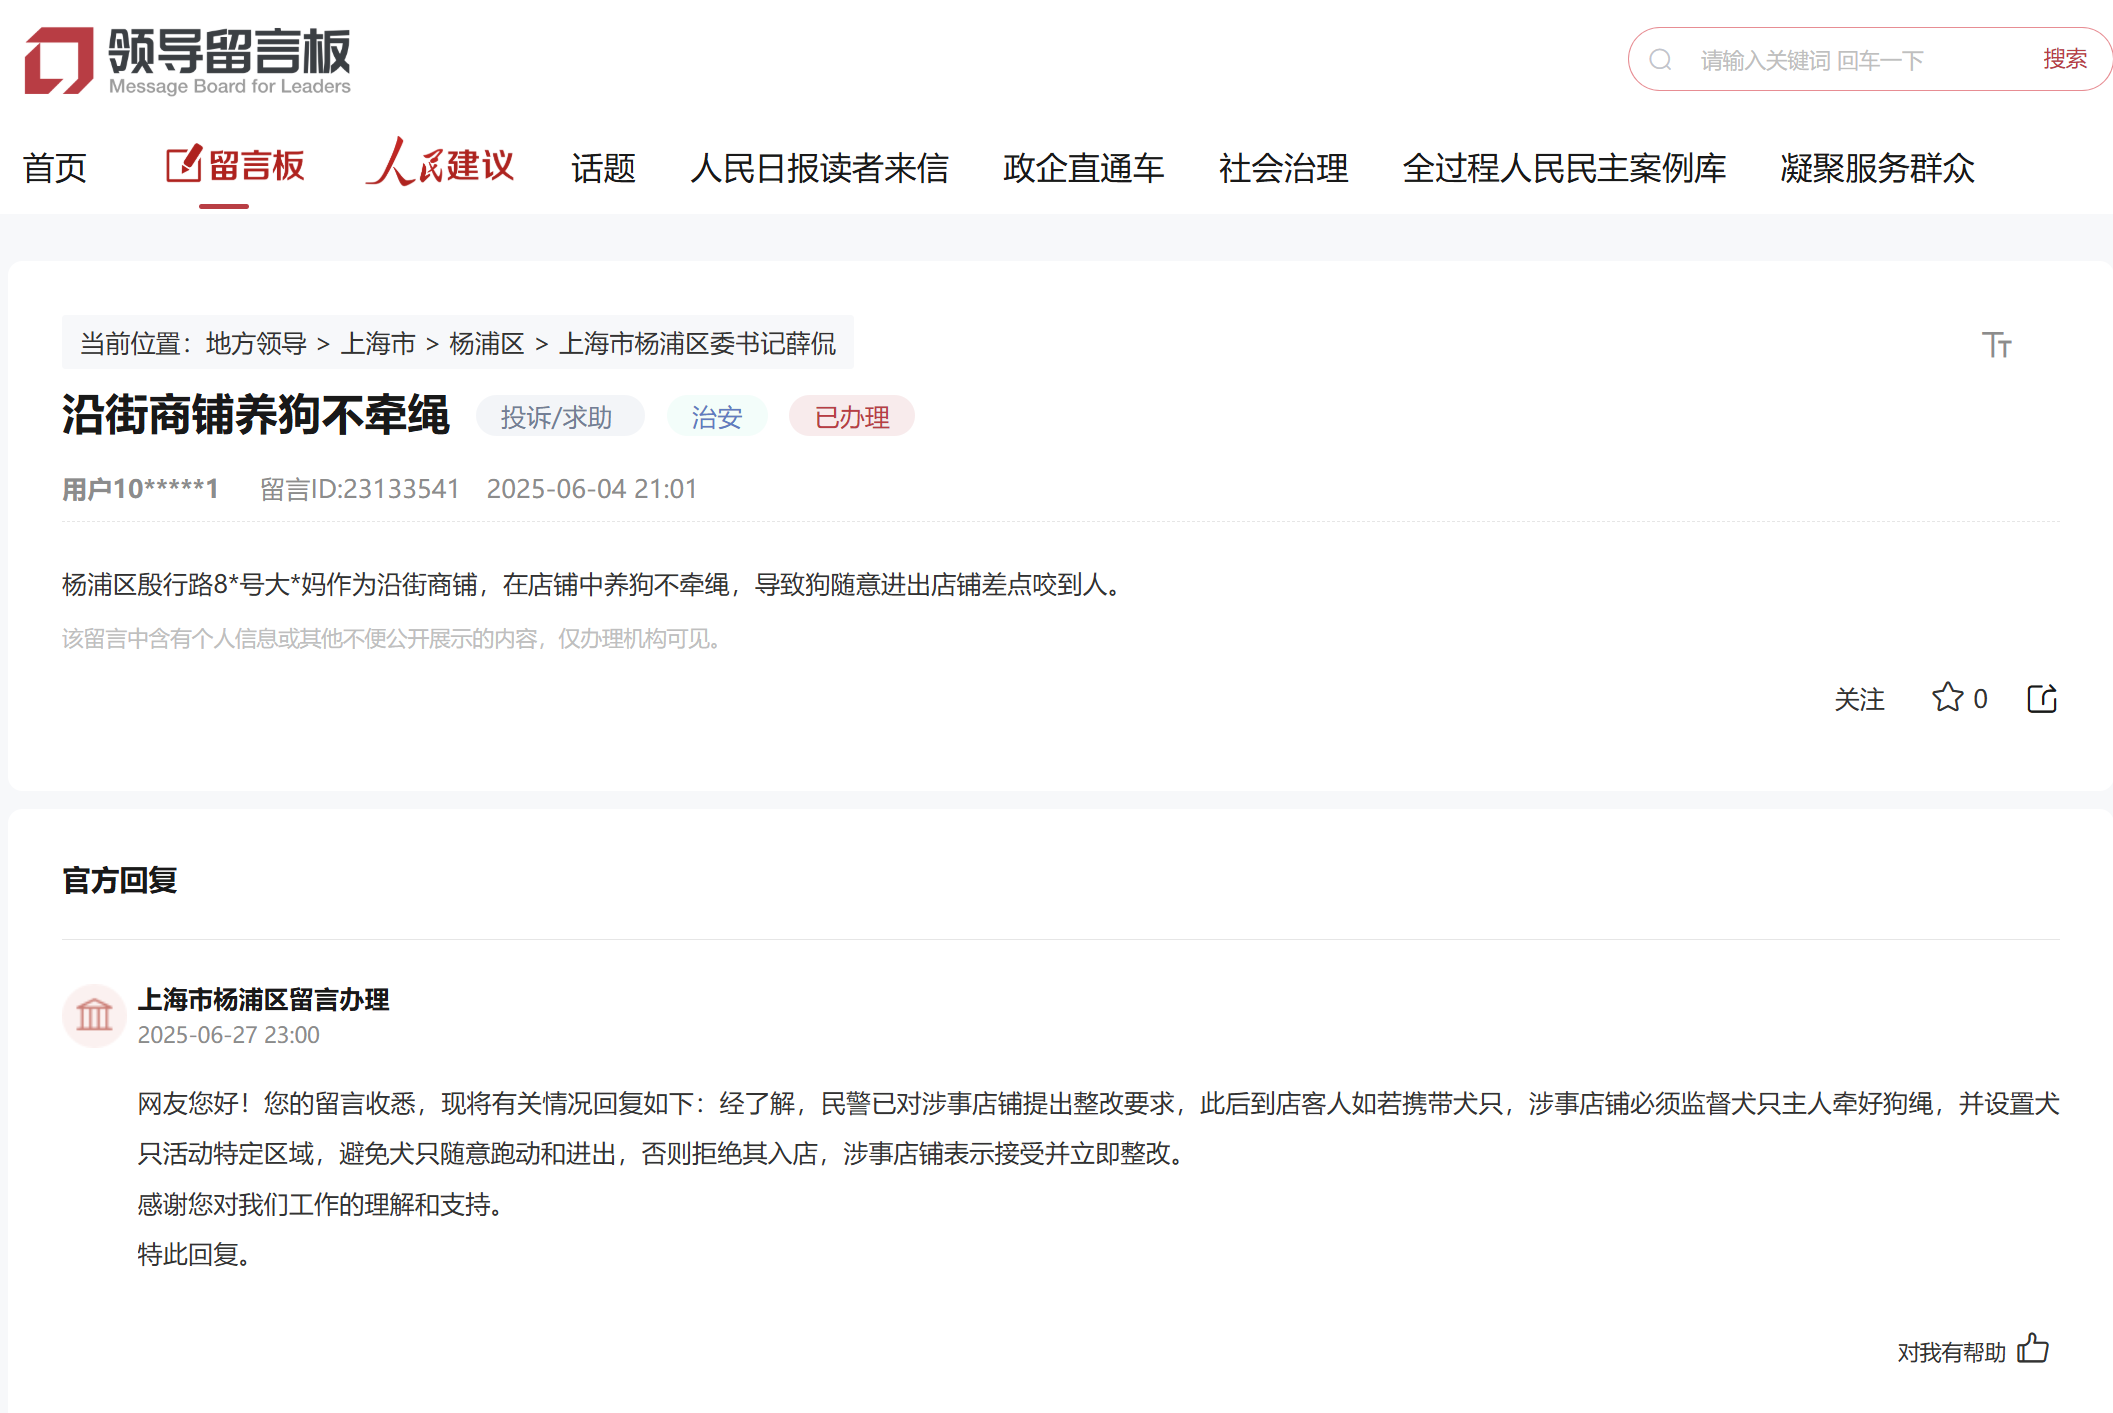The width and height of the screenshot is (2113, 1413).
Task: Click the search magnifier icon
Action: (x=1660, y=60)
